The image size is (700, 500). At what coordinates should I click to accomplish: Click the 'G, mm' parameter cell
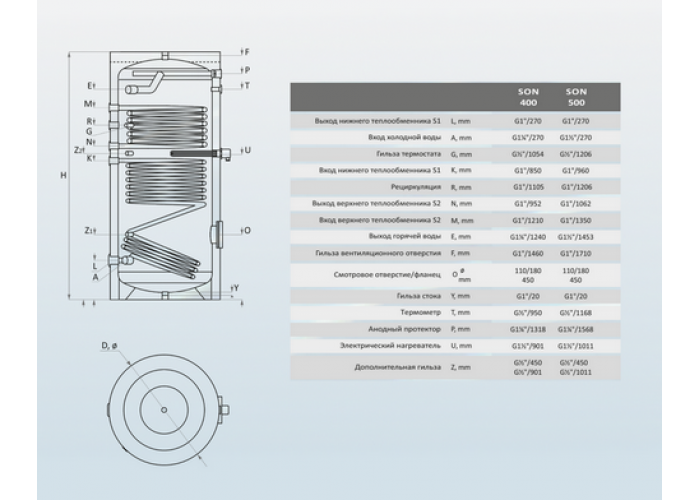coord(461,154)
